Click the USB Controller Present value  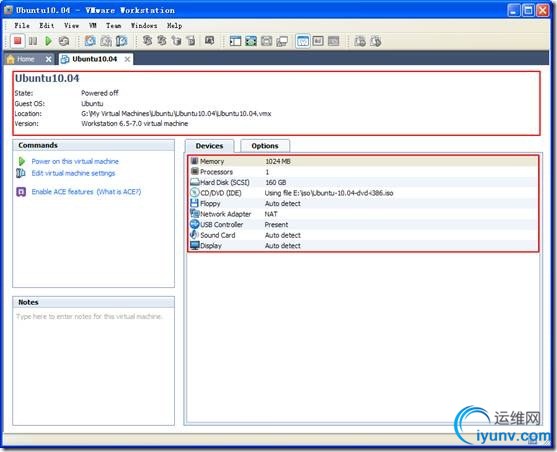pyautogui.click(x=276, y=225)
